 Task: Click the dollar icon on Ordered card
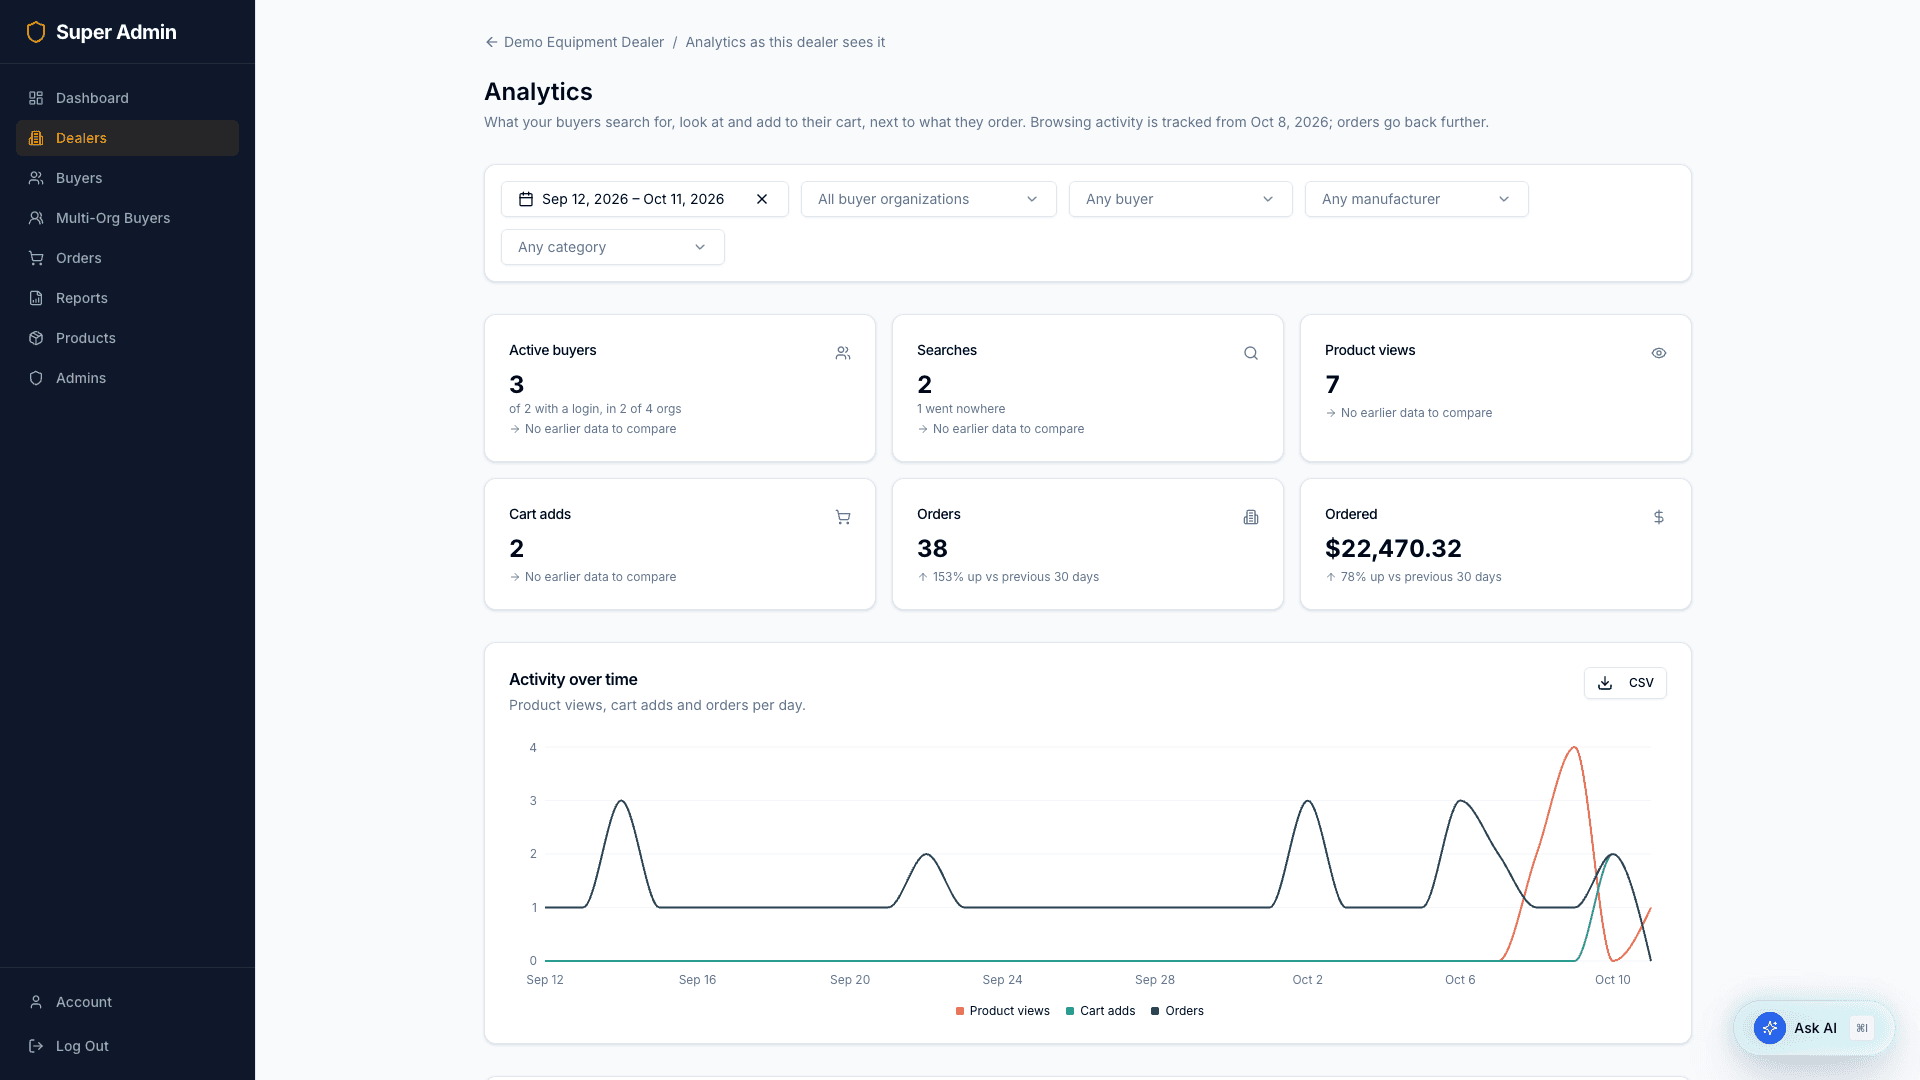pyautogui.click(x=1659, y=517)
